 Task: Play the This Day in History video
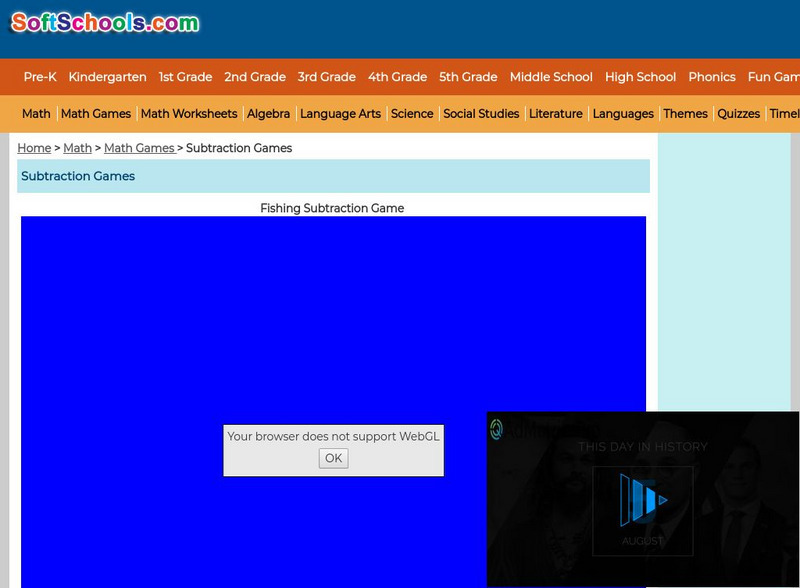click(640, 498)
